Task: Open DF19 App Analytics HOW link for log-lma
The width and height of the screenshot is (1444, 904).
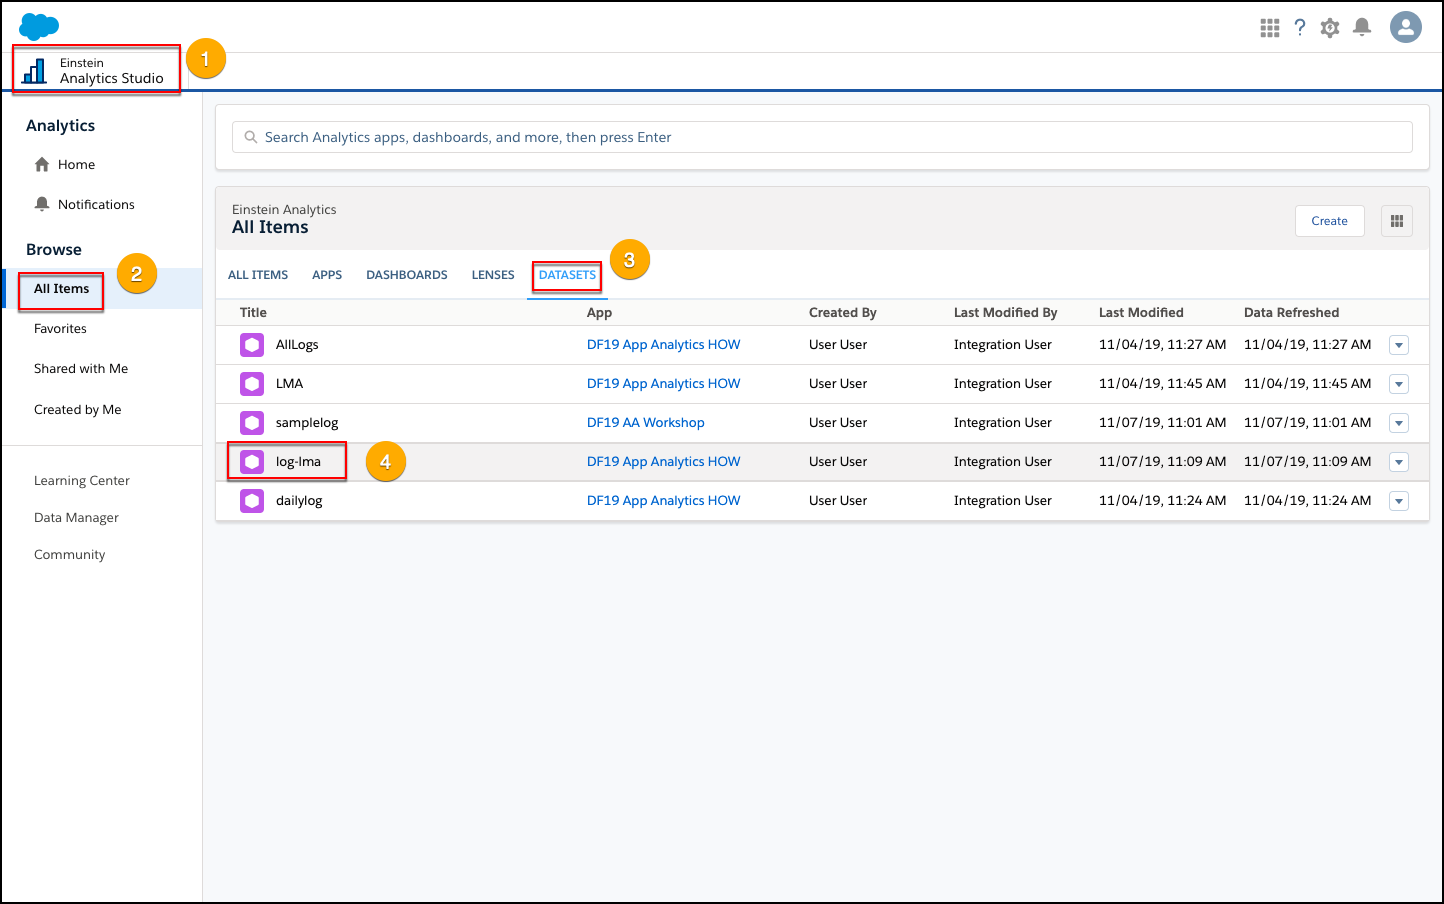Action: pos(663,462)
